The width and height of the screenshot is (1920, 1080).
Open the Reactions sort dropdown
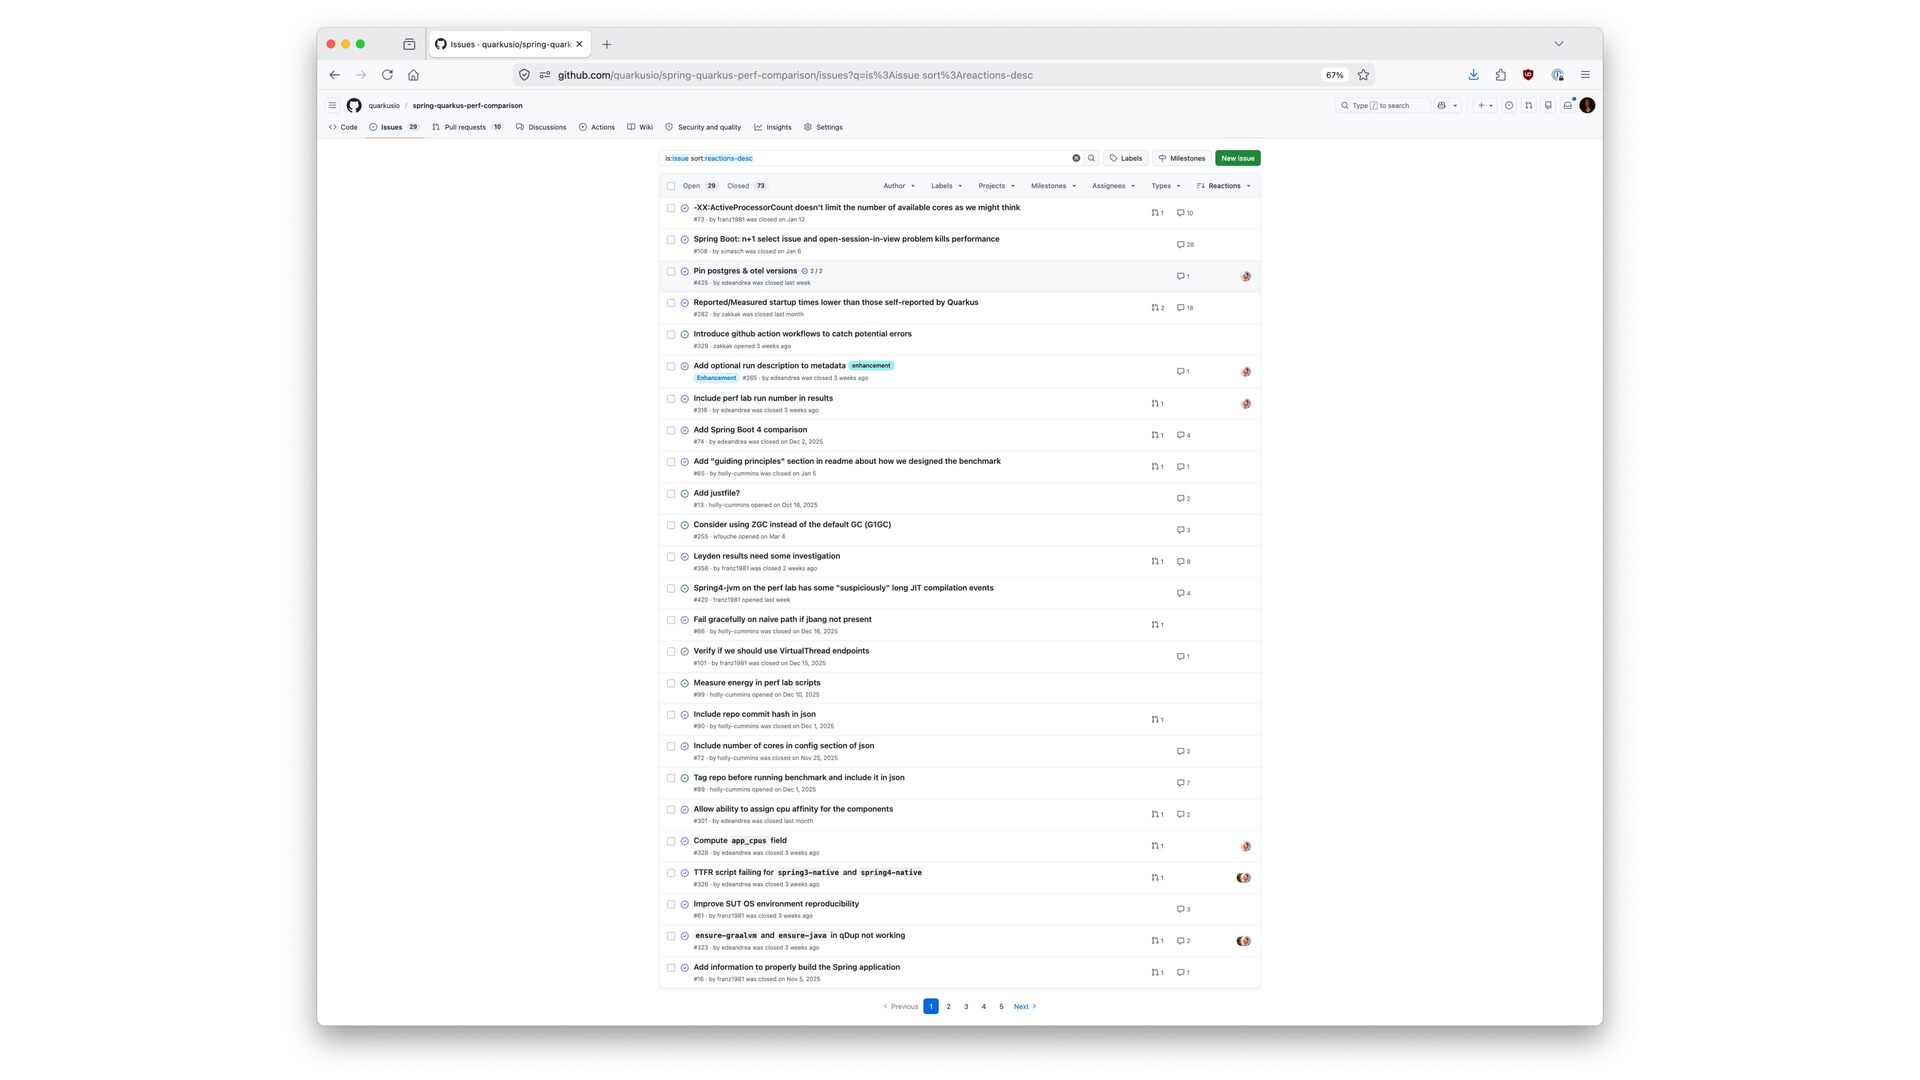pos(1223,186)
